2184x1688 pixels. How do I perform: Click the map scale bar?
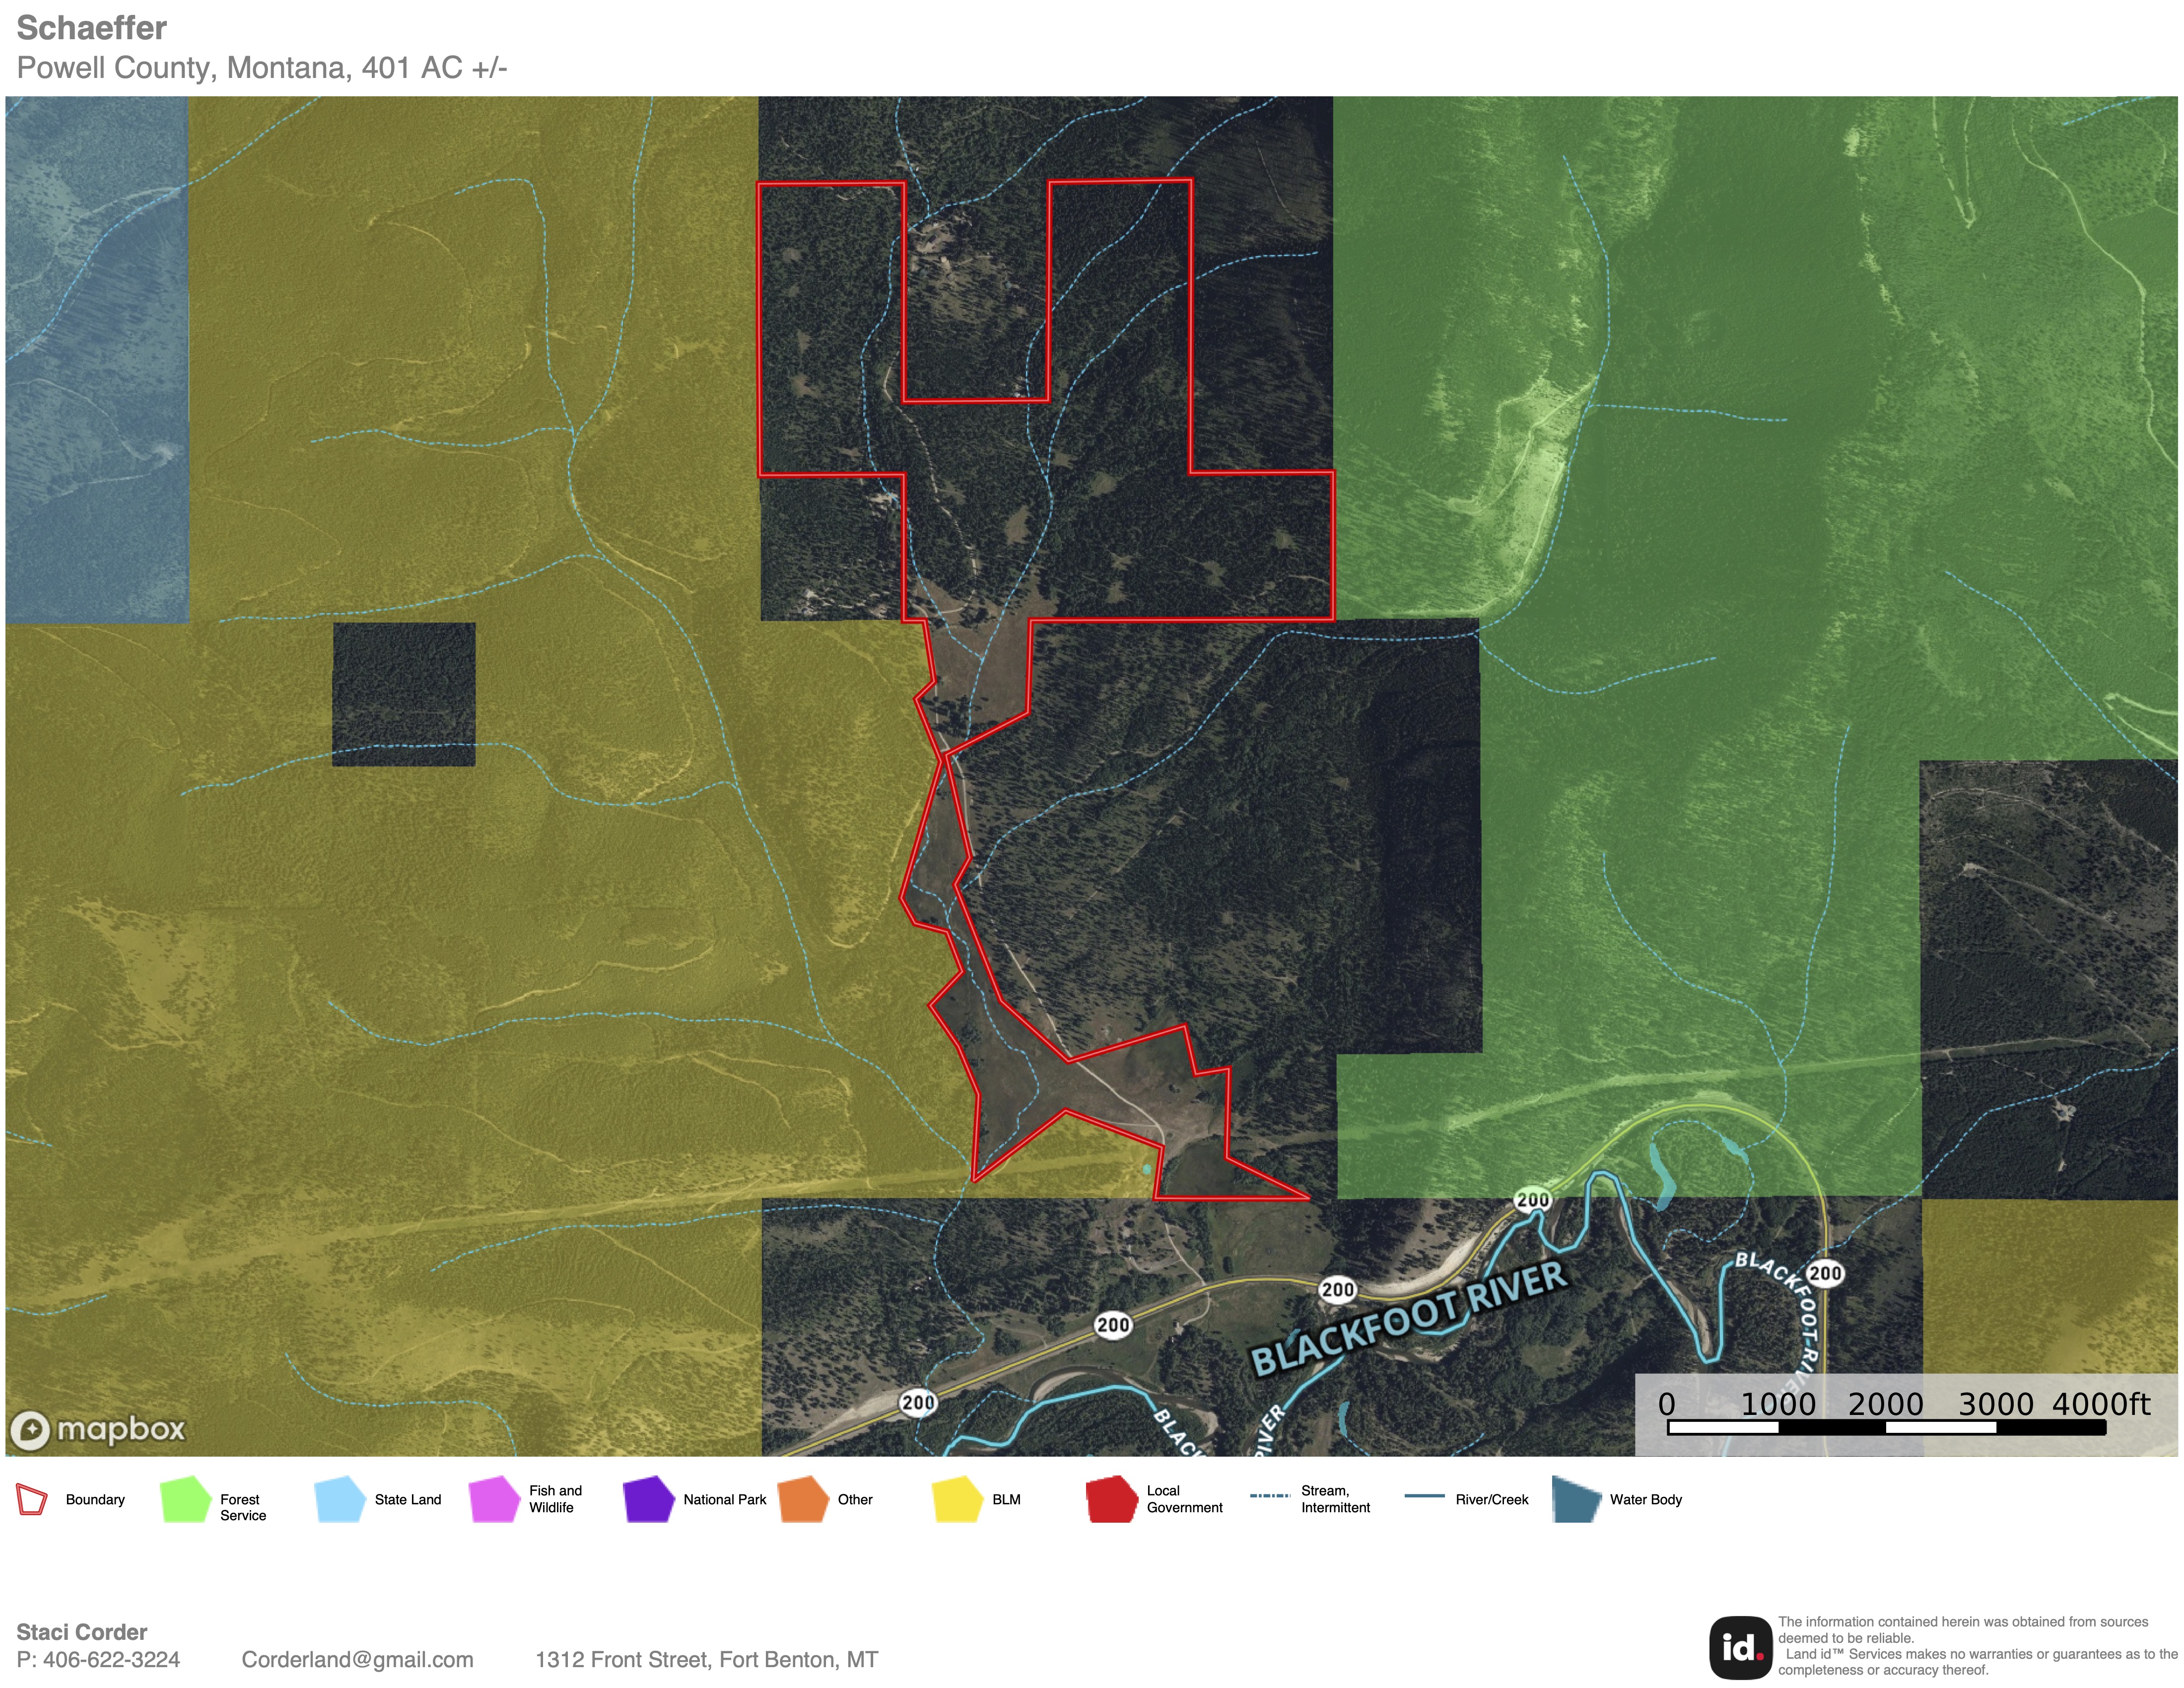[1886, 1427]
